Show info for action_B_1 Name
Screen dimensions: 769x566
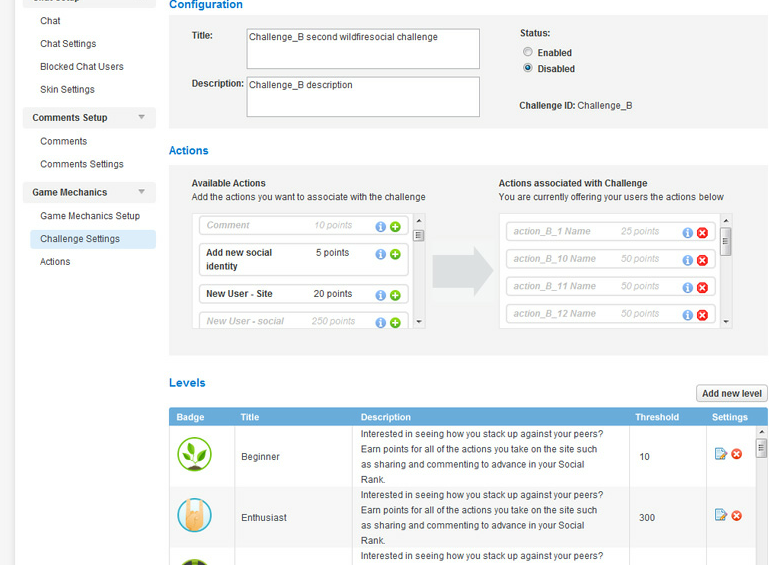688,232
